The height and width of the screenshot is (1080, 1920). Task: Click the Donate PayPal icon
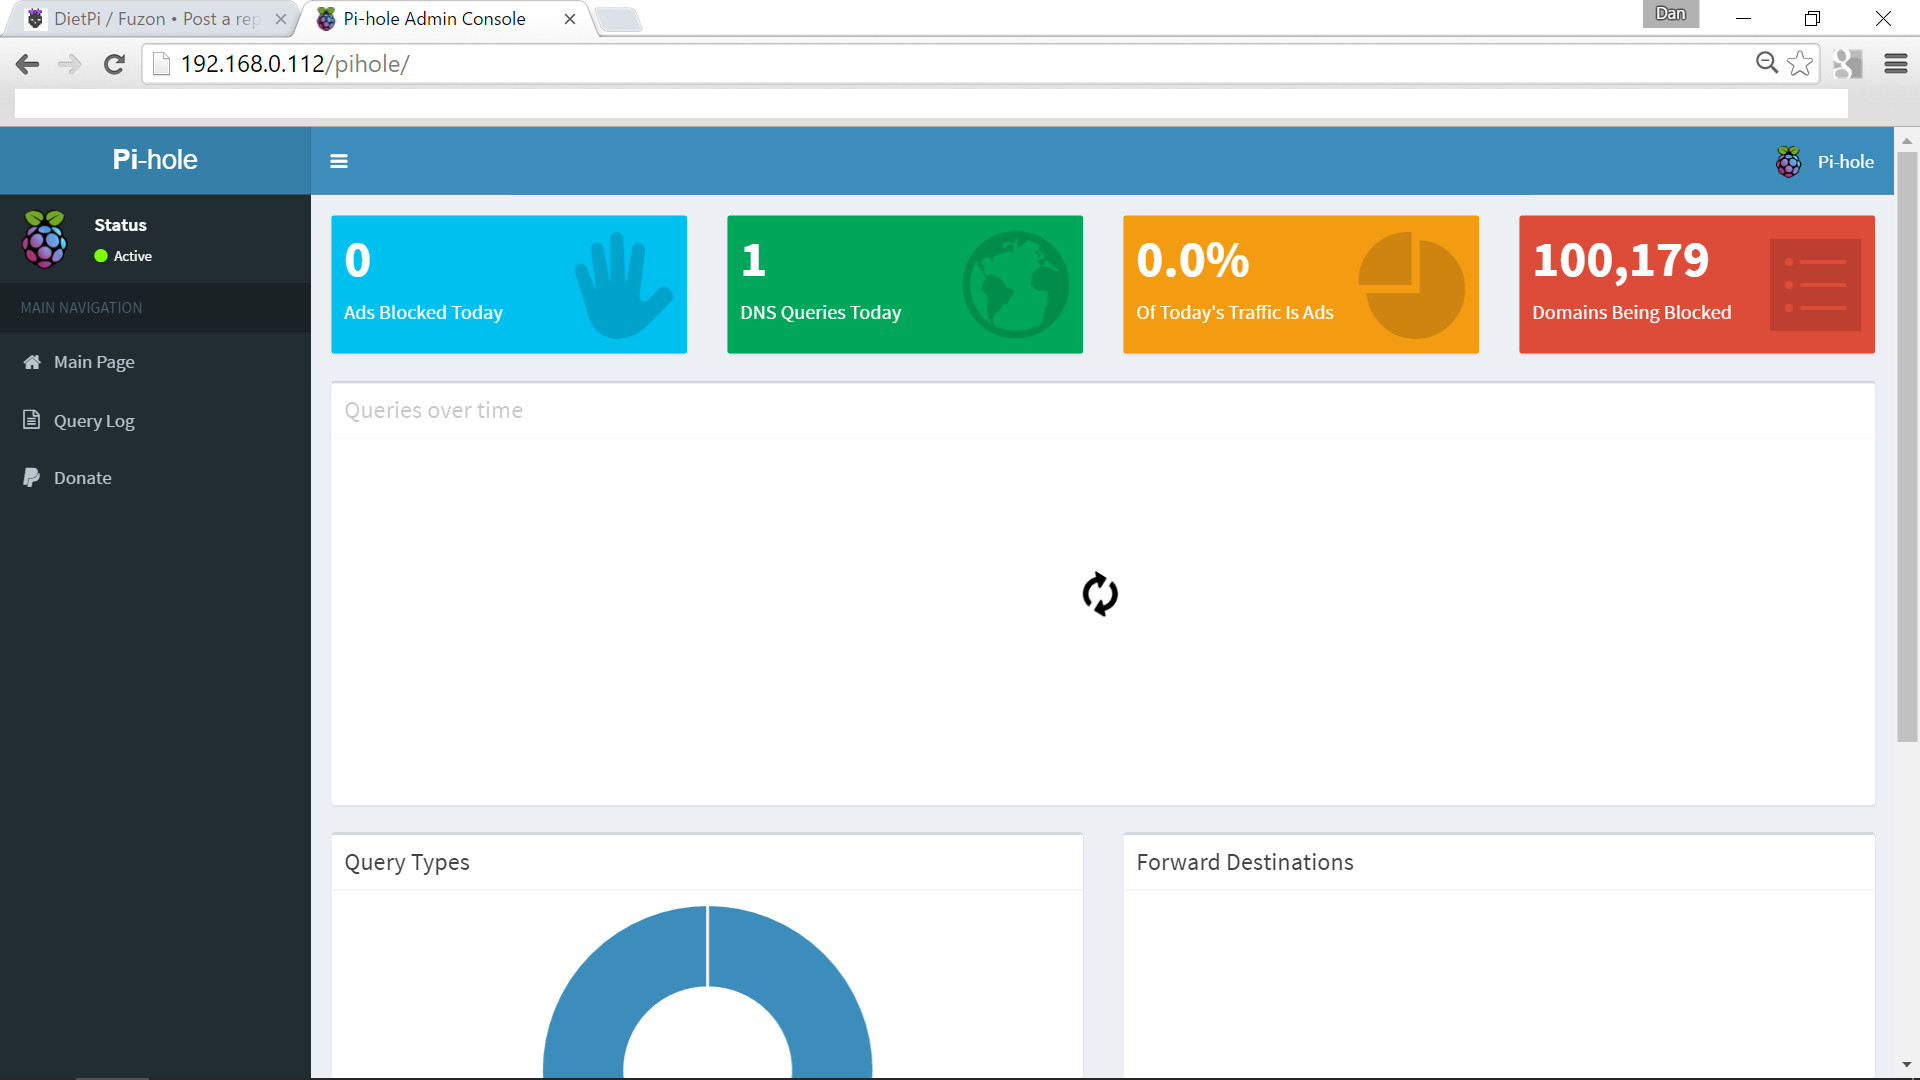(32, 478)
